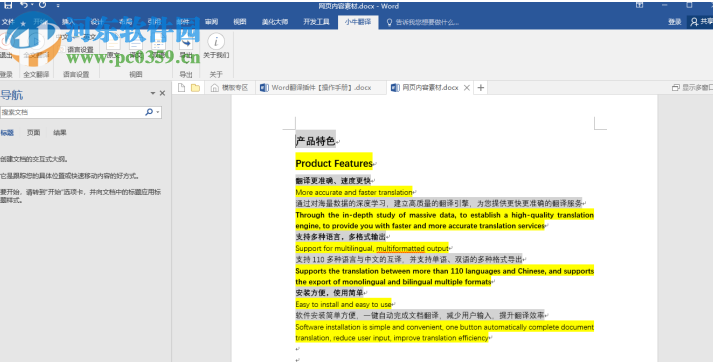The width and height of the screenshot is (713, 362).
Task: Select the 小牛翻译 ribbon tab
Action: 358,22
